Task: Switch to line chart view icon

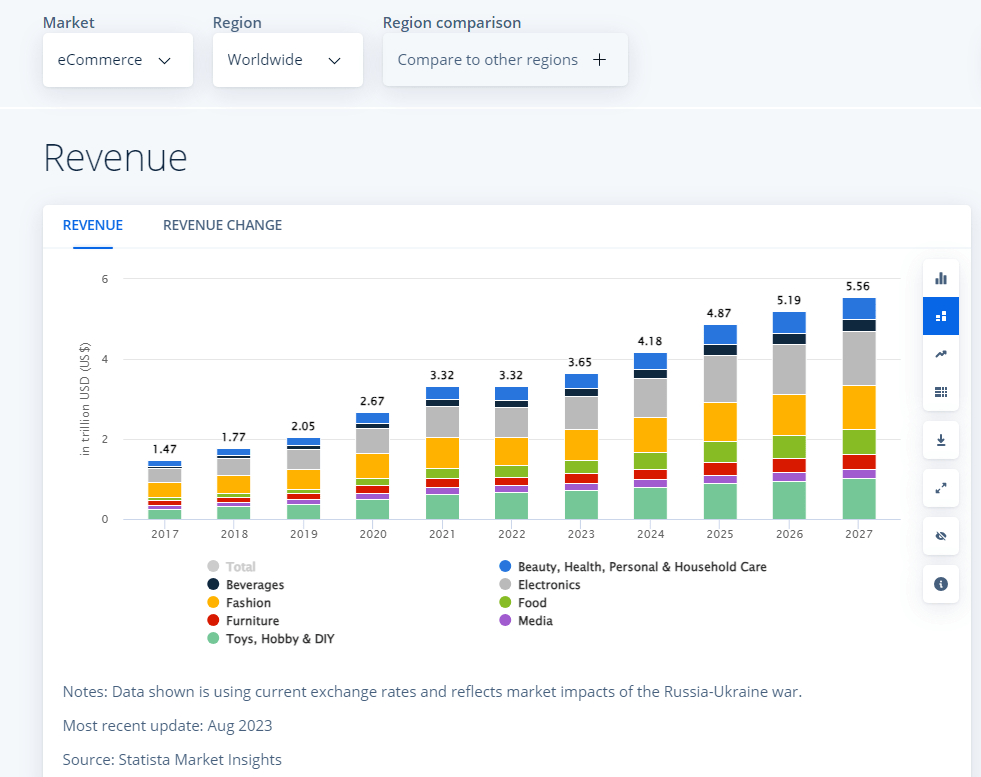Action: [940, 354]
